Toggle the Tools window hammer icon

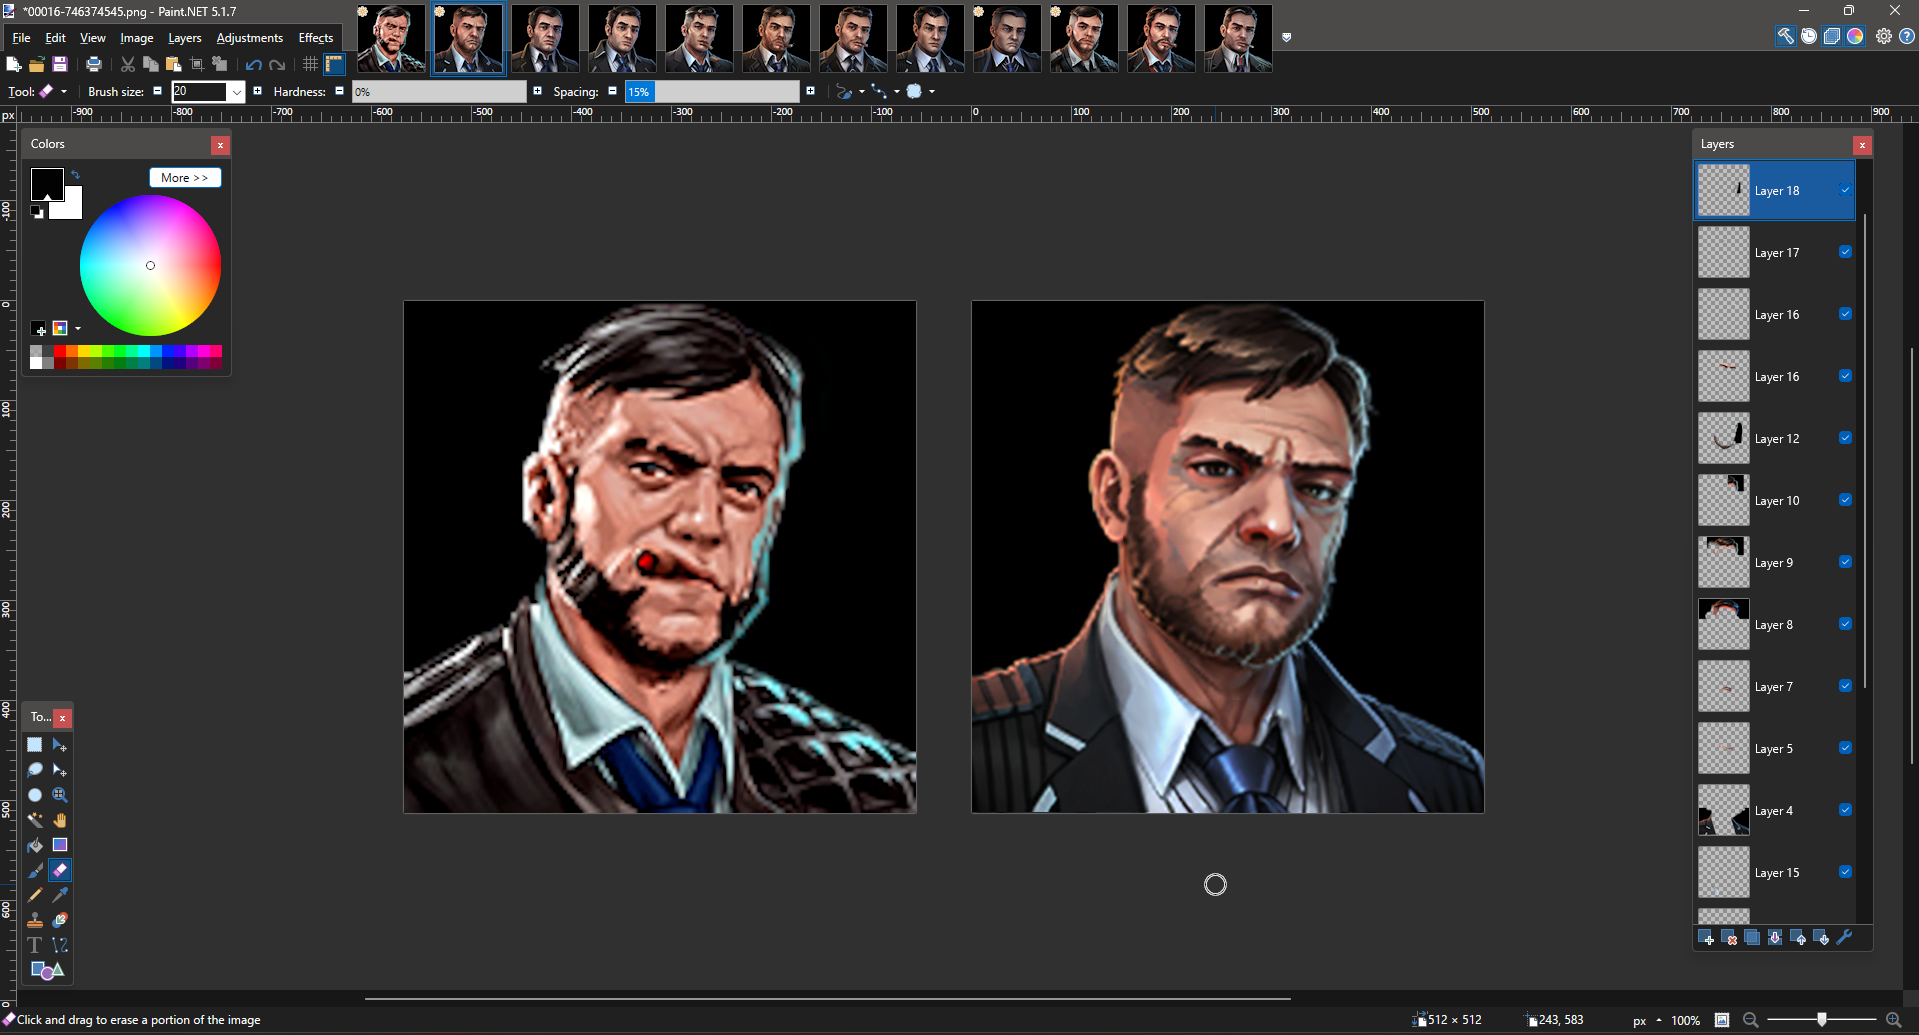1786,36
